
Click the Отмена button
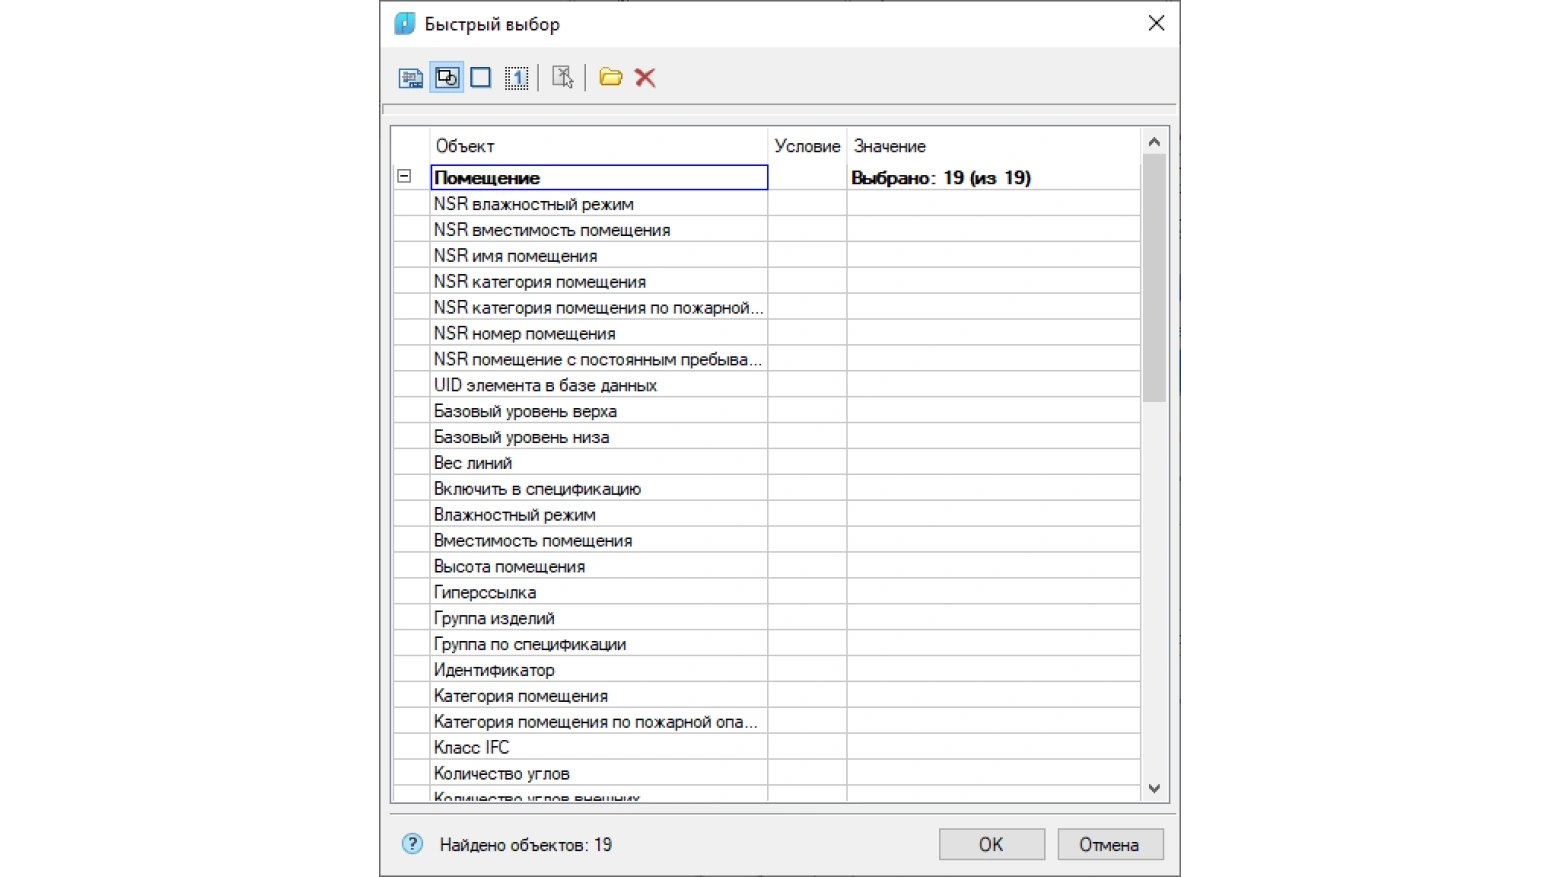tap(1110, 844)
